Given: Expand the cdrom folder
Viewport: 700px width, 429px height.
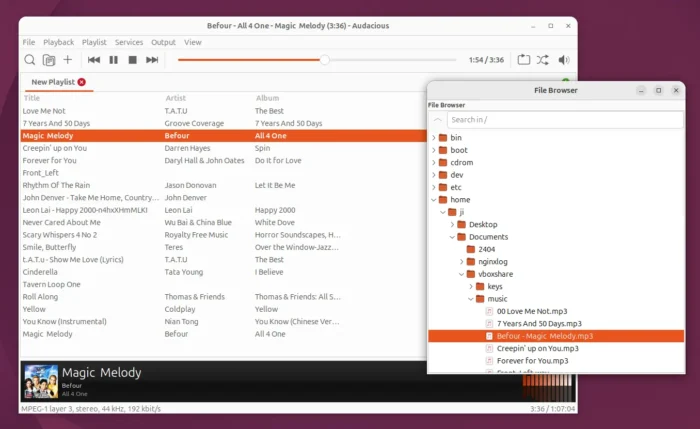Looking at the screenshot, I should 433,163.
